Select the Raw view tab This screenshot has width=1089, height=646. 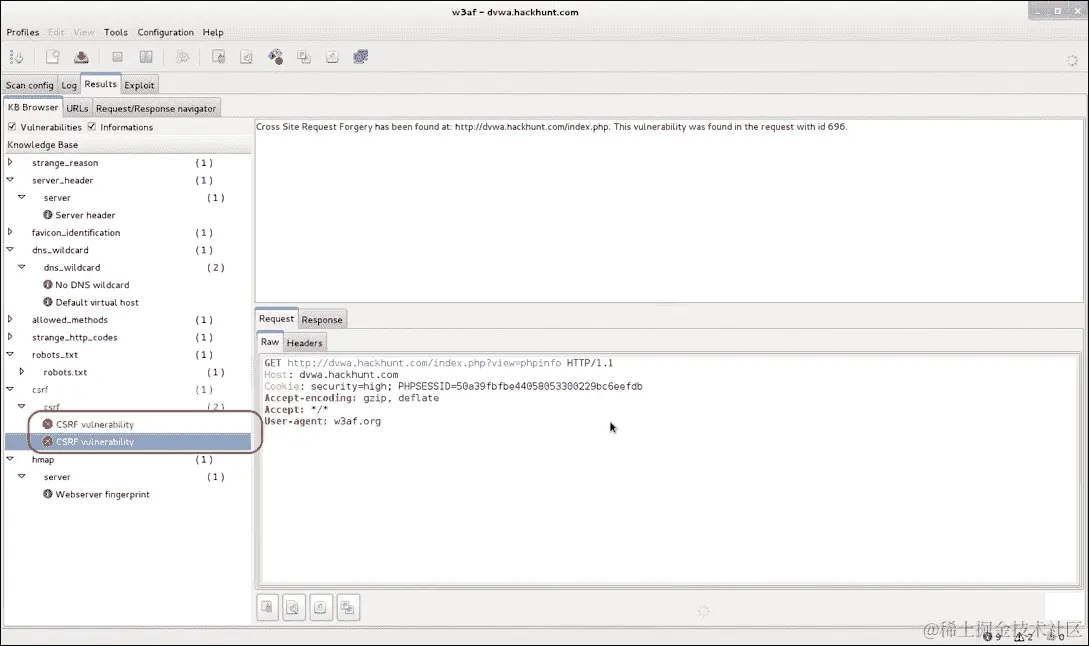click(x=270, y=342)
